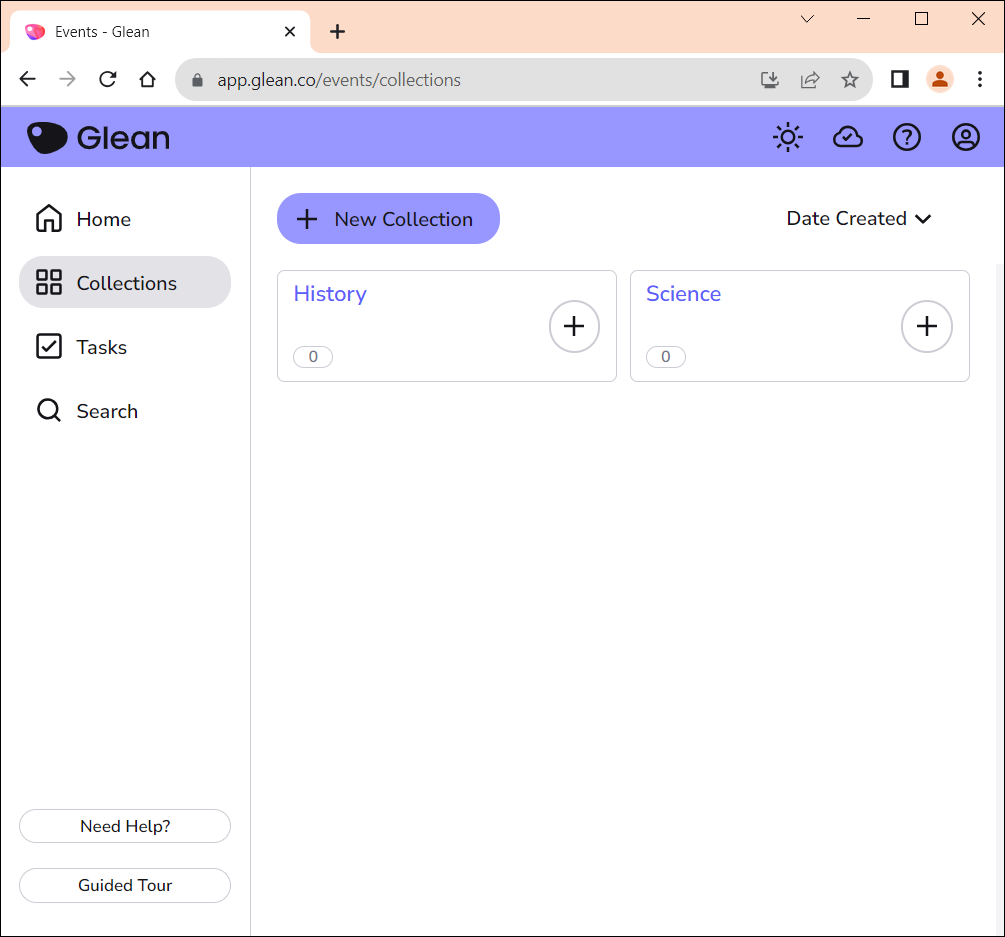This screenshot has width=1005, height=937.
Task: Click the Glean logo in header
Action: (98, 138)
